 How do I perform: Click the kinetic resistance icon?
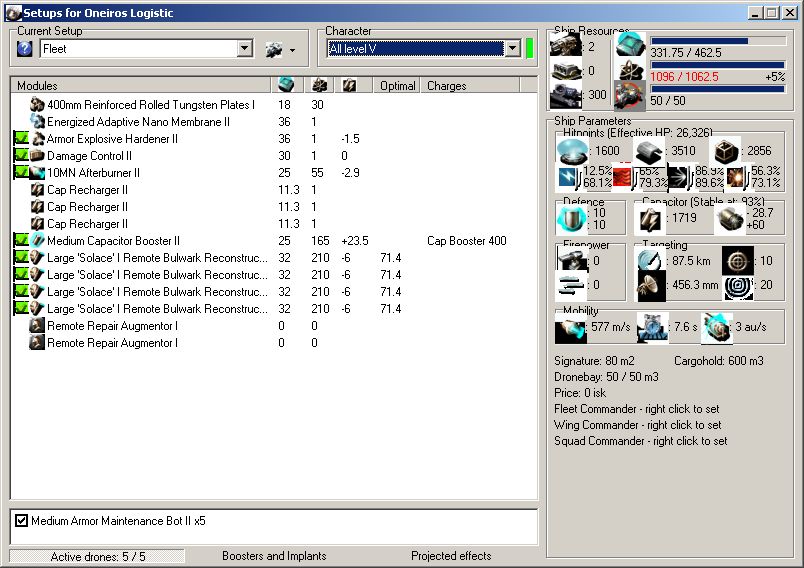coord(679,177)
